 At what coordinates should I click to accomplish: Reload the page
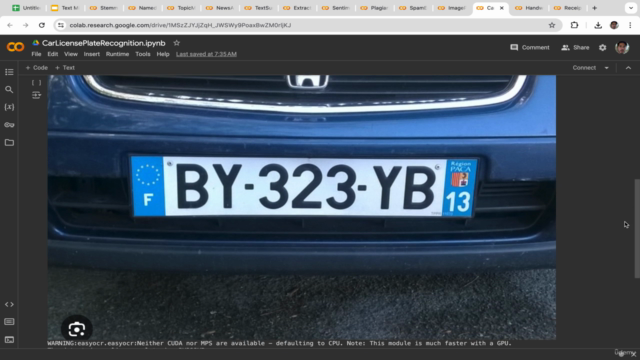coord(42,25)
